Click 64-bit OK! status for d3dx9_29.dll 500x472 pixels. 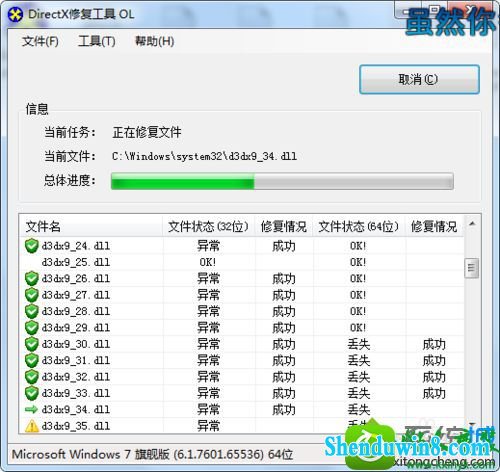(x=358, y=328)
